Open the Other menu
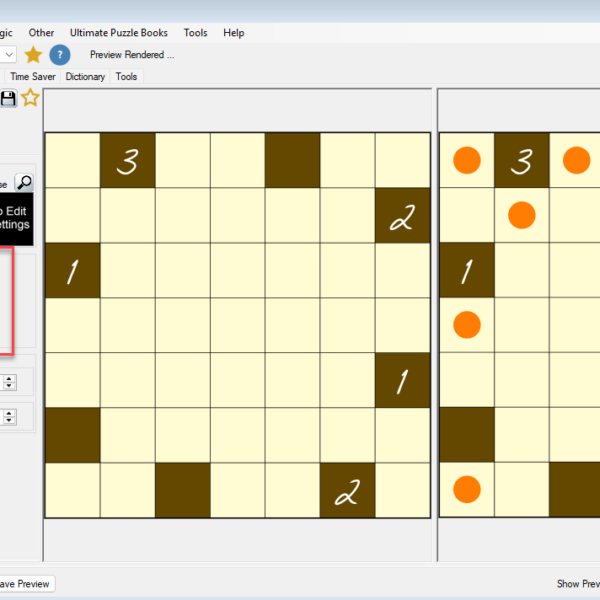The width and height of the screenshot is (600, 600). (x=42, y=33)
